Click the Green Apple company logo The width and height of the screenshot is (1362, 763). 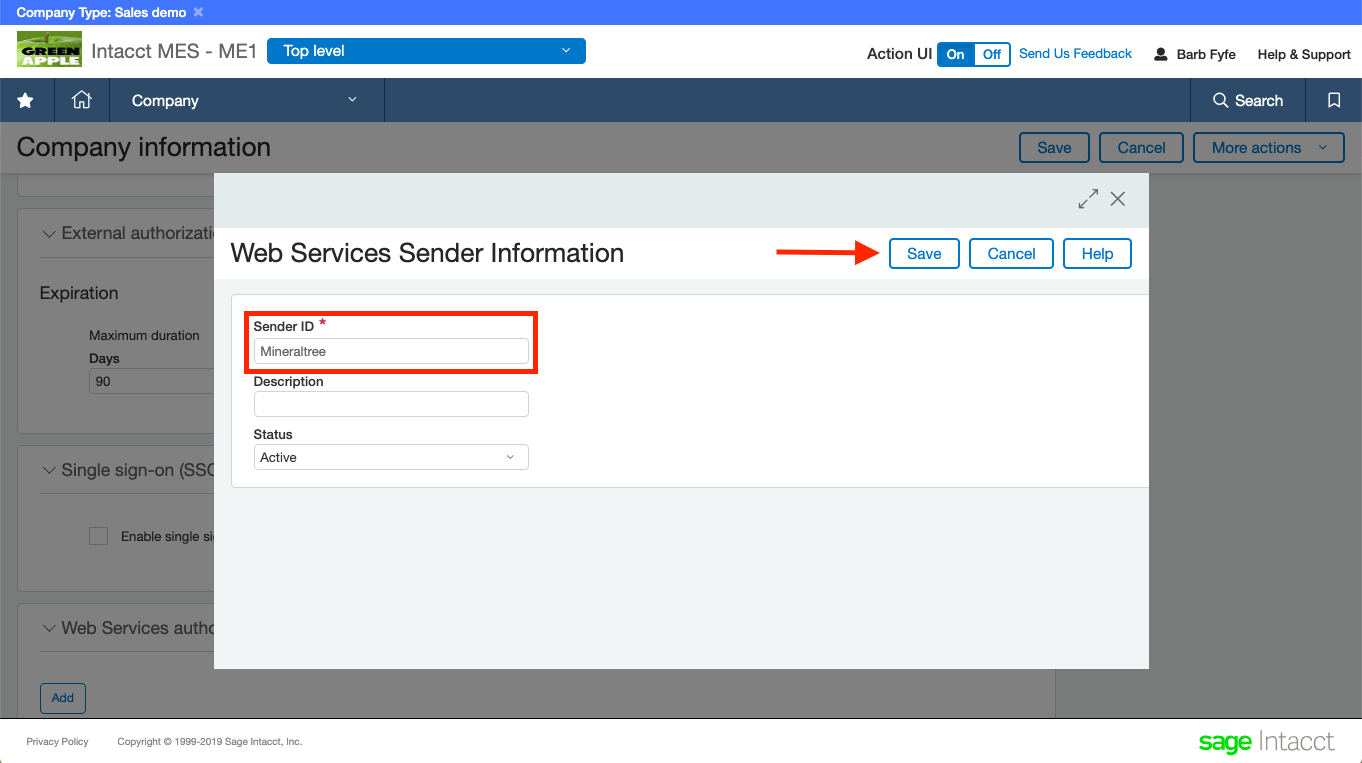[x=49, y=50]
